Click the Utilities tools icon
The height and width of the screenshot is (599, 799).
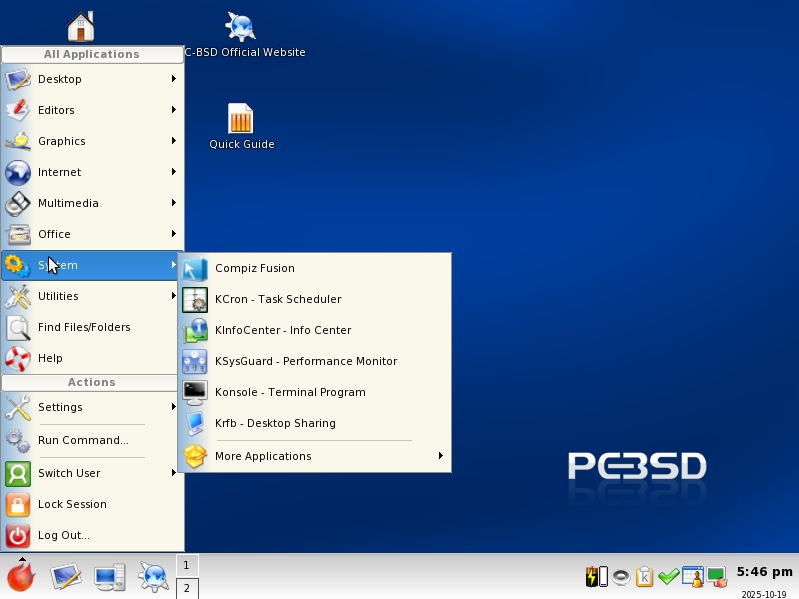tap(18, 296)
